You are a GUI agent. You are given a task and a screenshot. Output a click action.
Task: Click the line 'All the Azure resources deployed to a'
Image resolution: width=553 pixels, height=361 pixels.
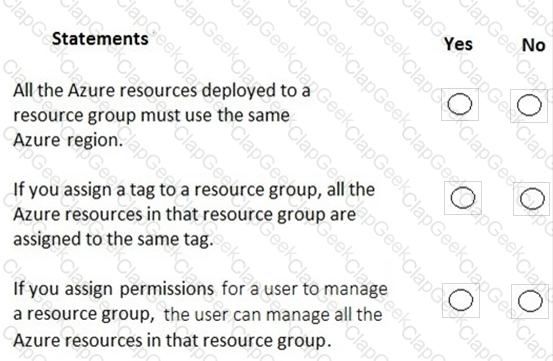(x=162, y=91)
